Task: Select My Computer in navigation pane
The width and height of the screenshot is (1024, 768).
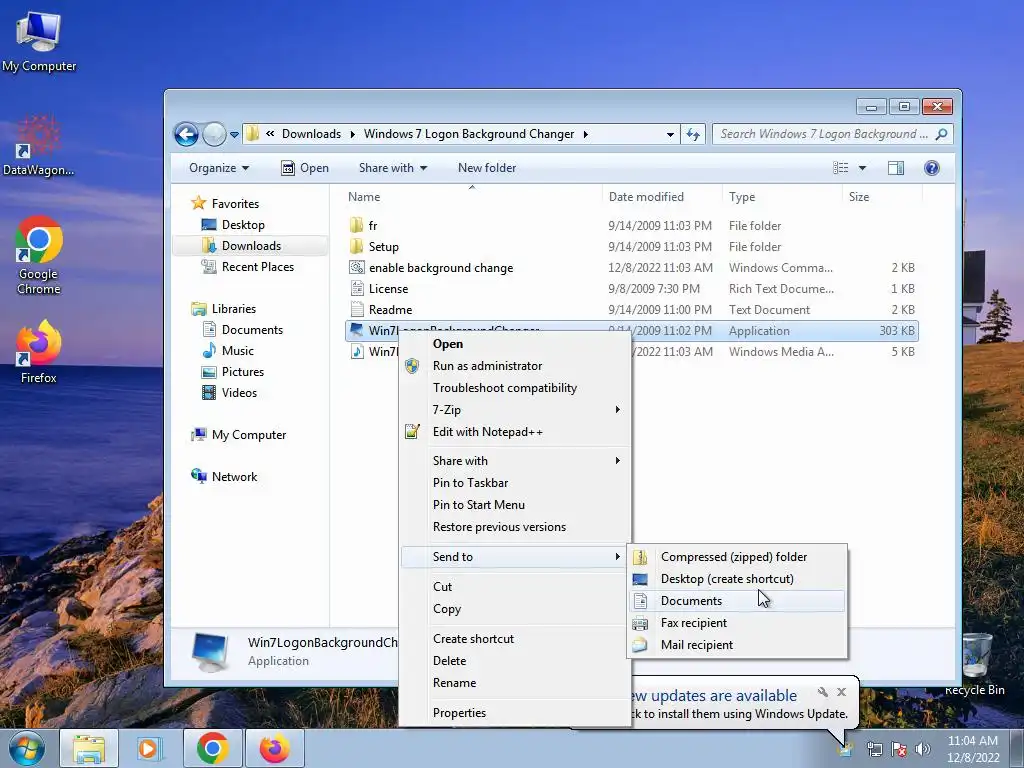Action: point(249,435)
